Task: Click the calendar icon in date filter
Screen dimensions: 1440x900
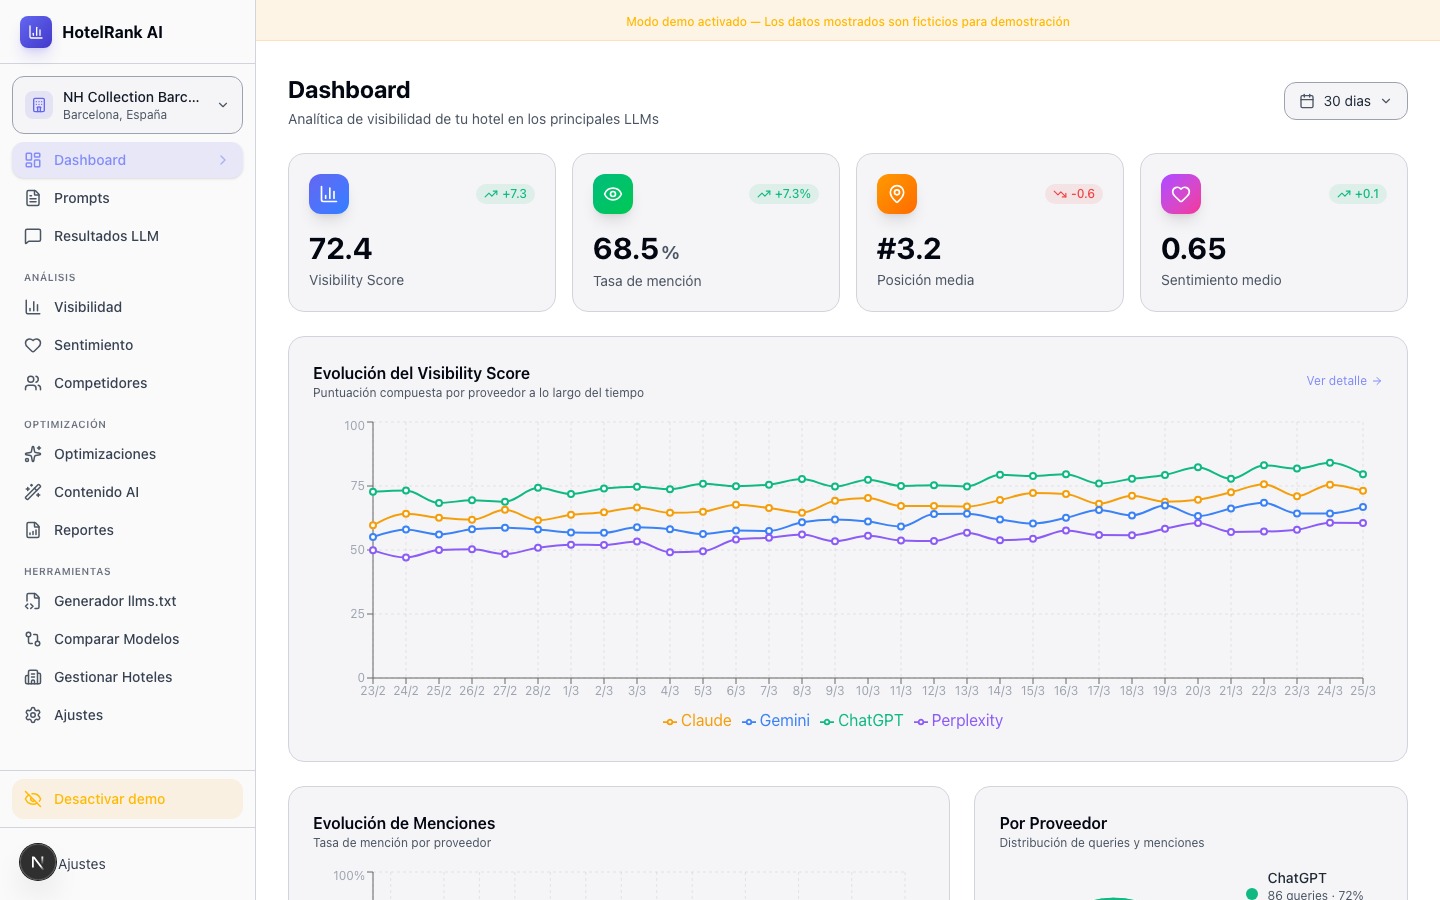Action: tap(1307, 101)
